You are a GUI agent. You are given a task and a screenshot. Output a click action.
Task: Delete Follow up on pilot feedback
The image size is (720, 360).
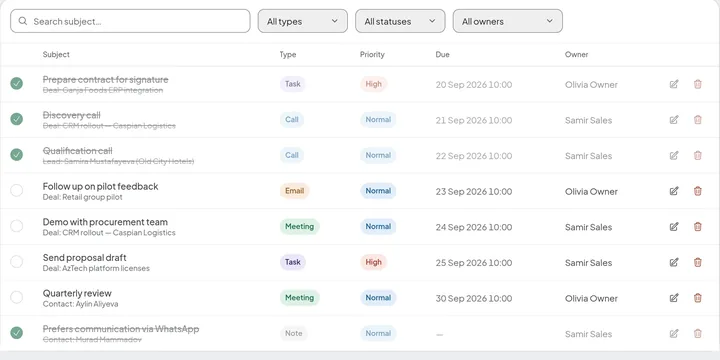(698, 191)
